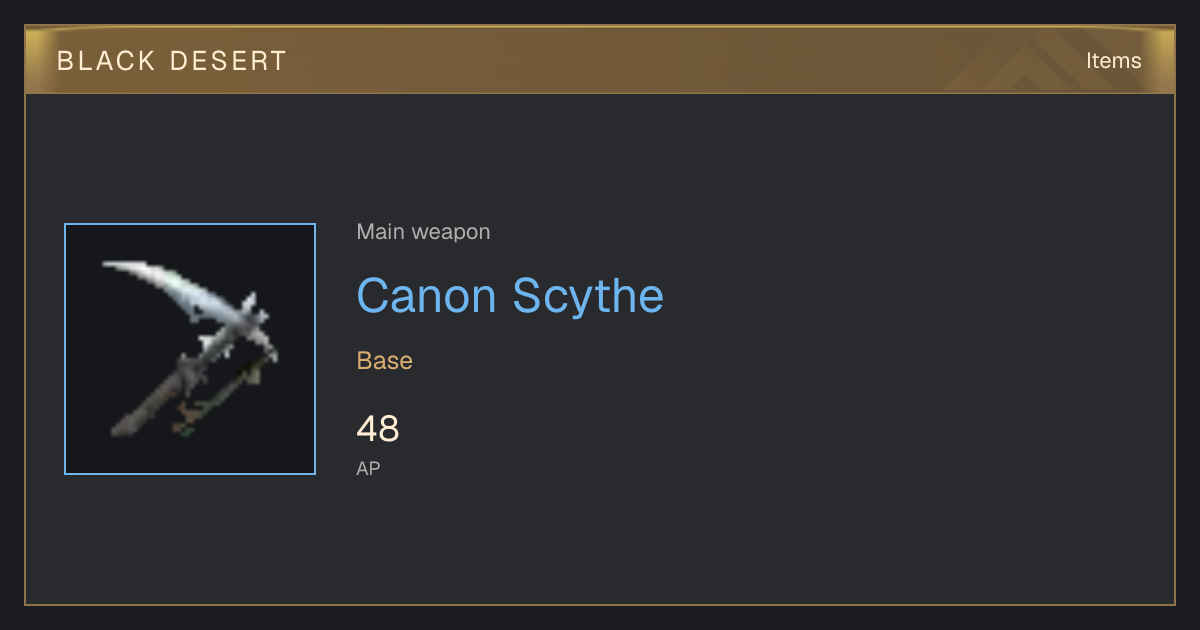Select the Main weapon category label
The width and height of the screenshot is (1200, 630).
click(423, 232)
